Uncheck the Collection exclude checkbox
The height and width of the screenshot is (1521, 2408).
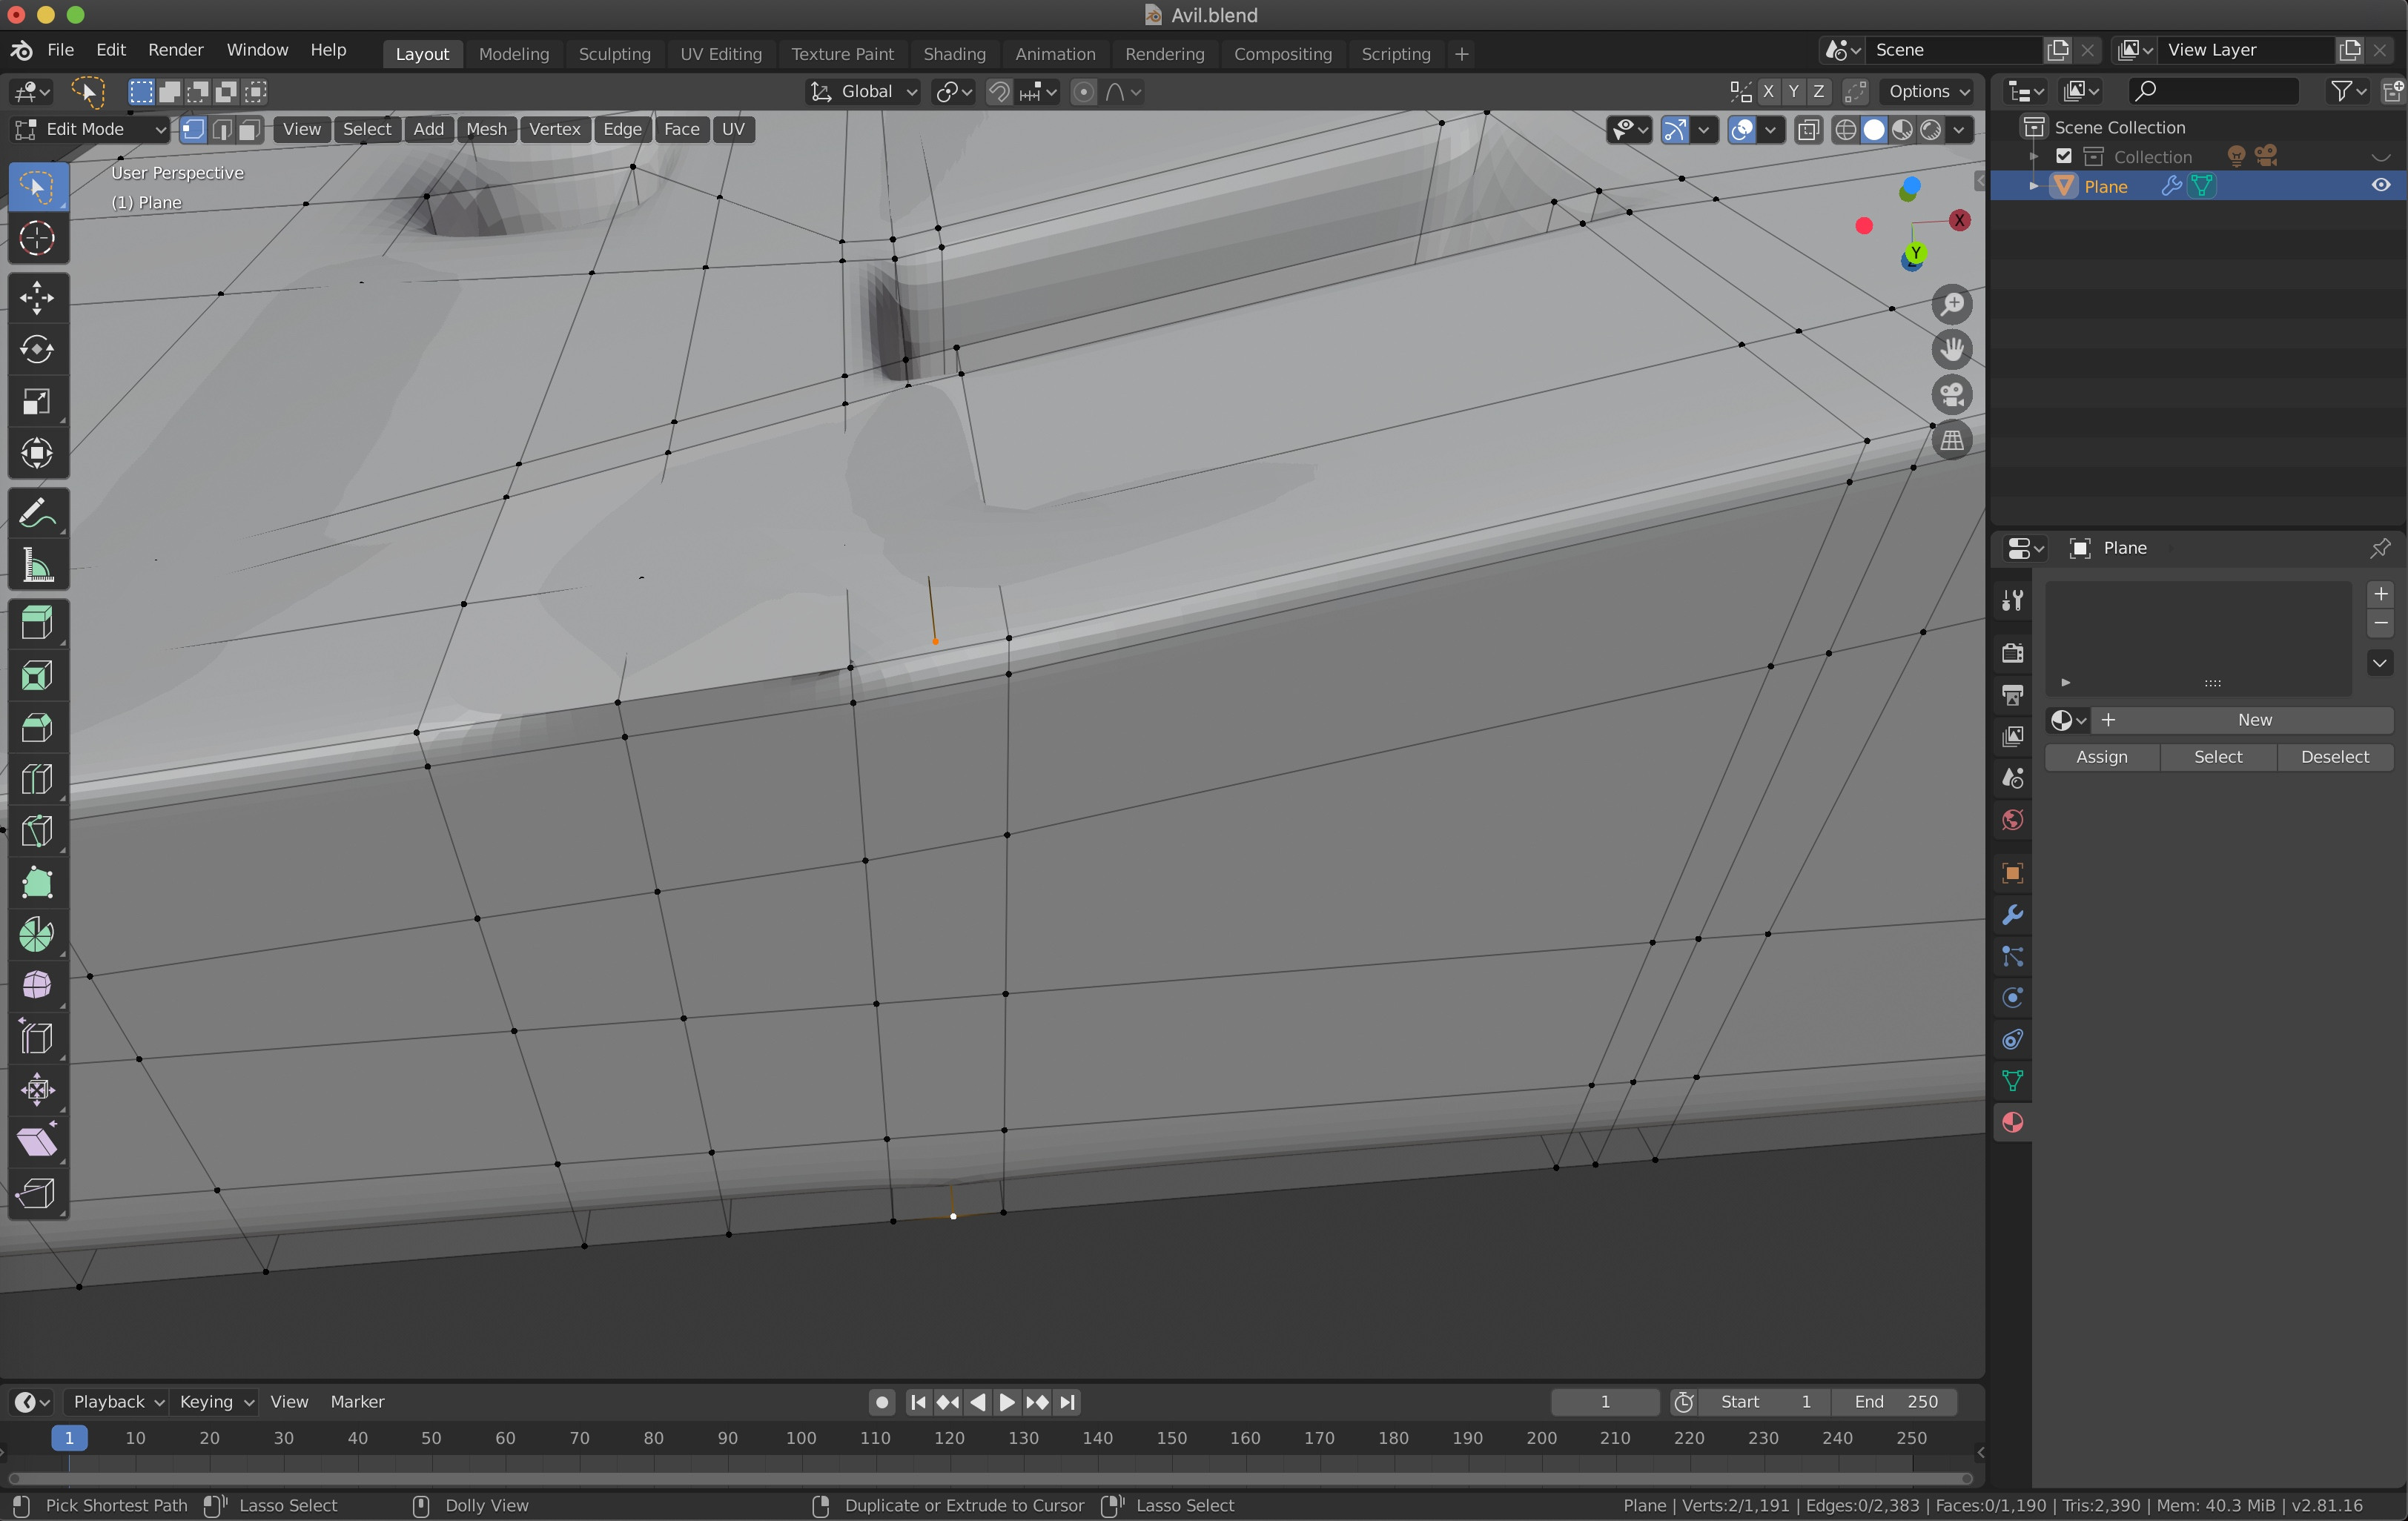[x=2064, y=156]
